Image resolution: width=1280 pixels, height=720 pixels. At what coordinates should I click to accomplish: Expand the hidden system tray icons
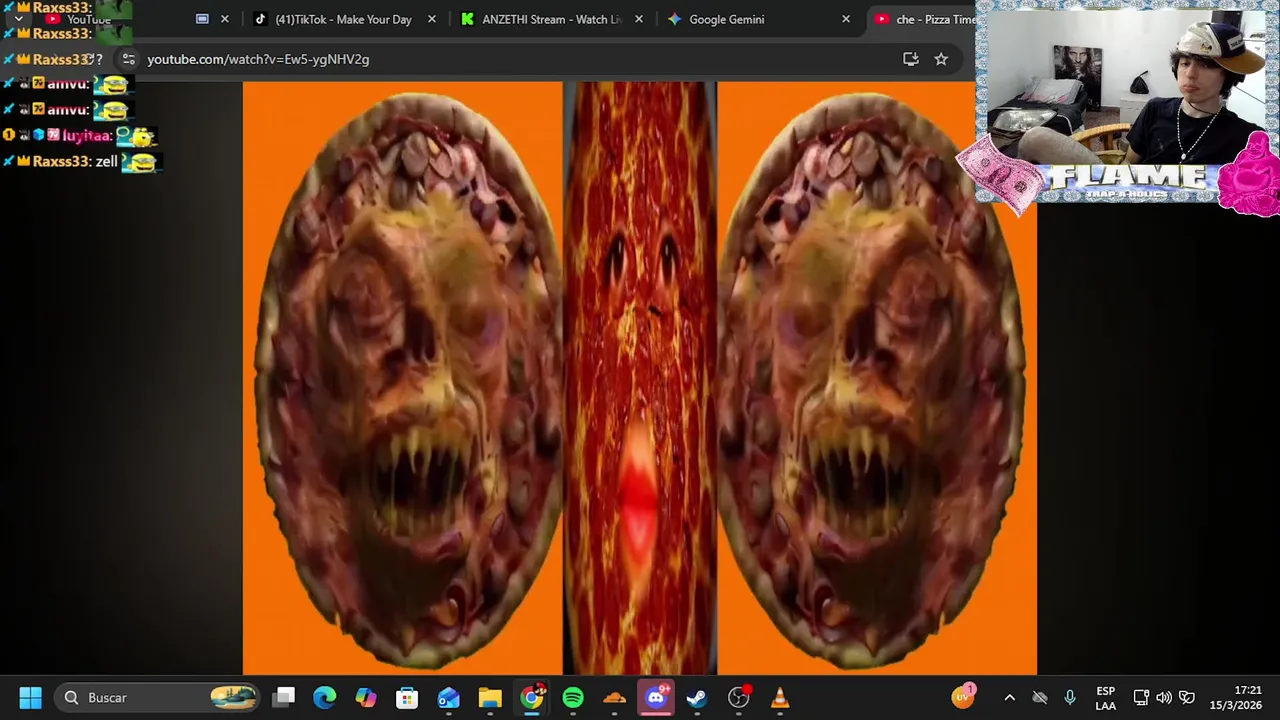(1009, 698)
